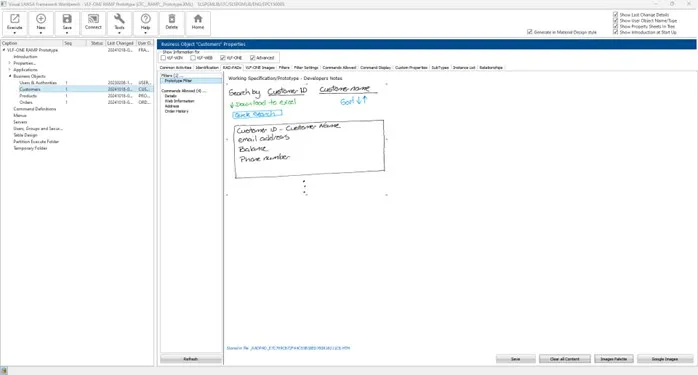Select Order History command in list
Image resolution: width=698 pixels, height=375 pixels.
177,111
